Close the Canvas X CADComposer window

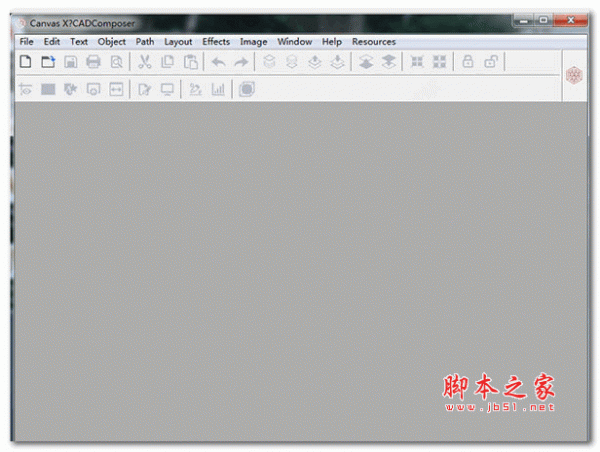[571, 20]
